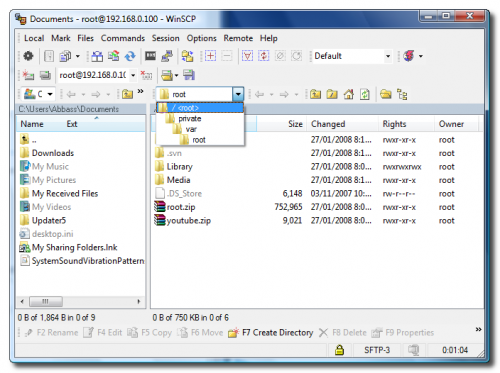Sort remote files by Rights column
This screenshot has width=500, height=373.
[406, 124]
